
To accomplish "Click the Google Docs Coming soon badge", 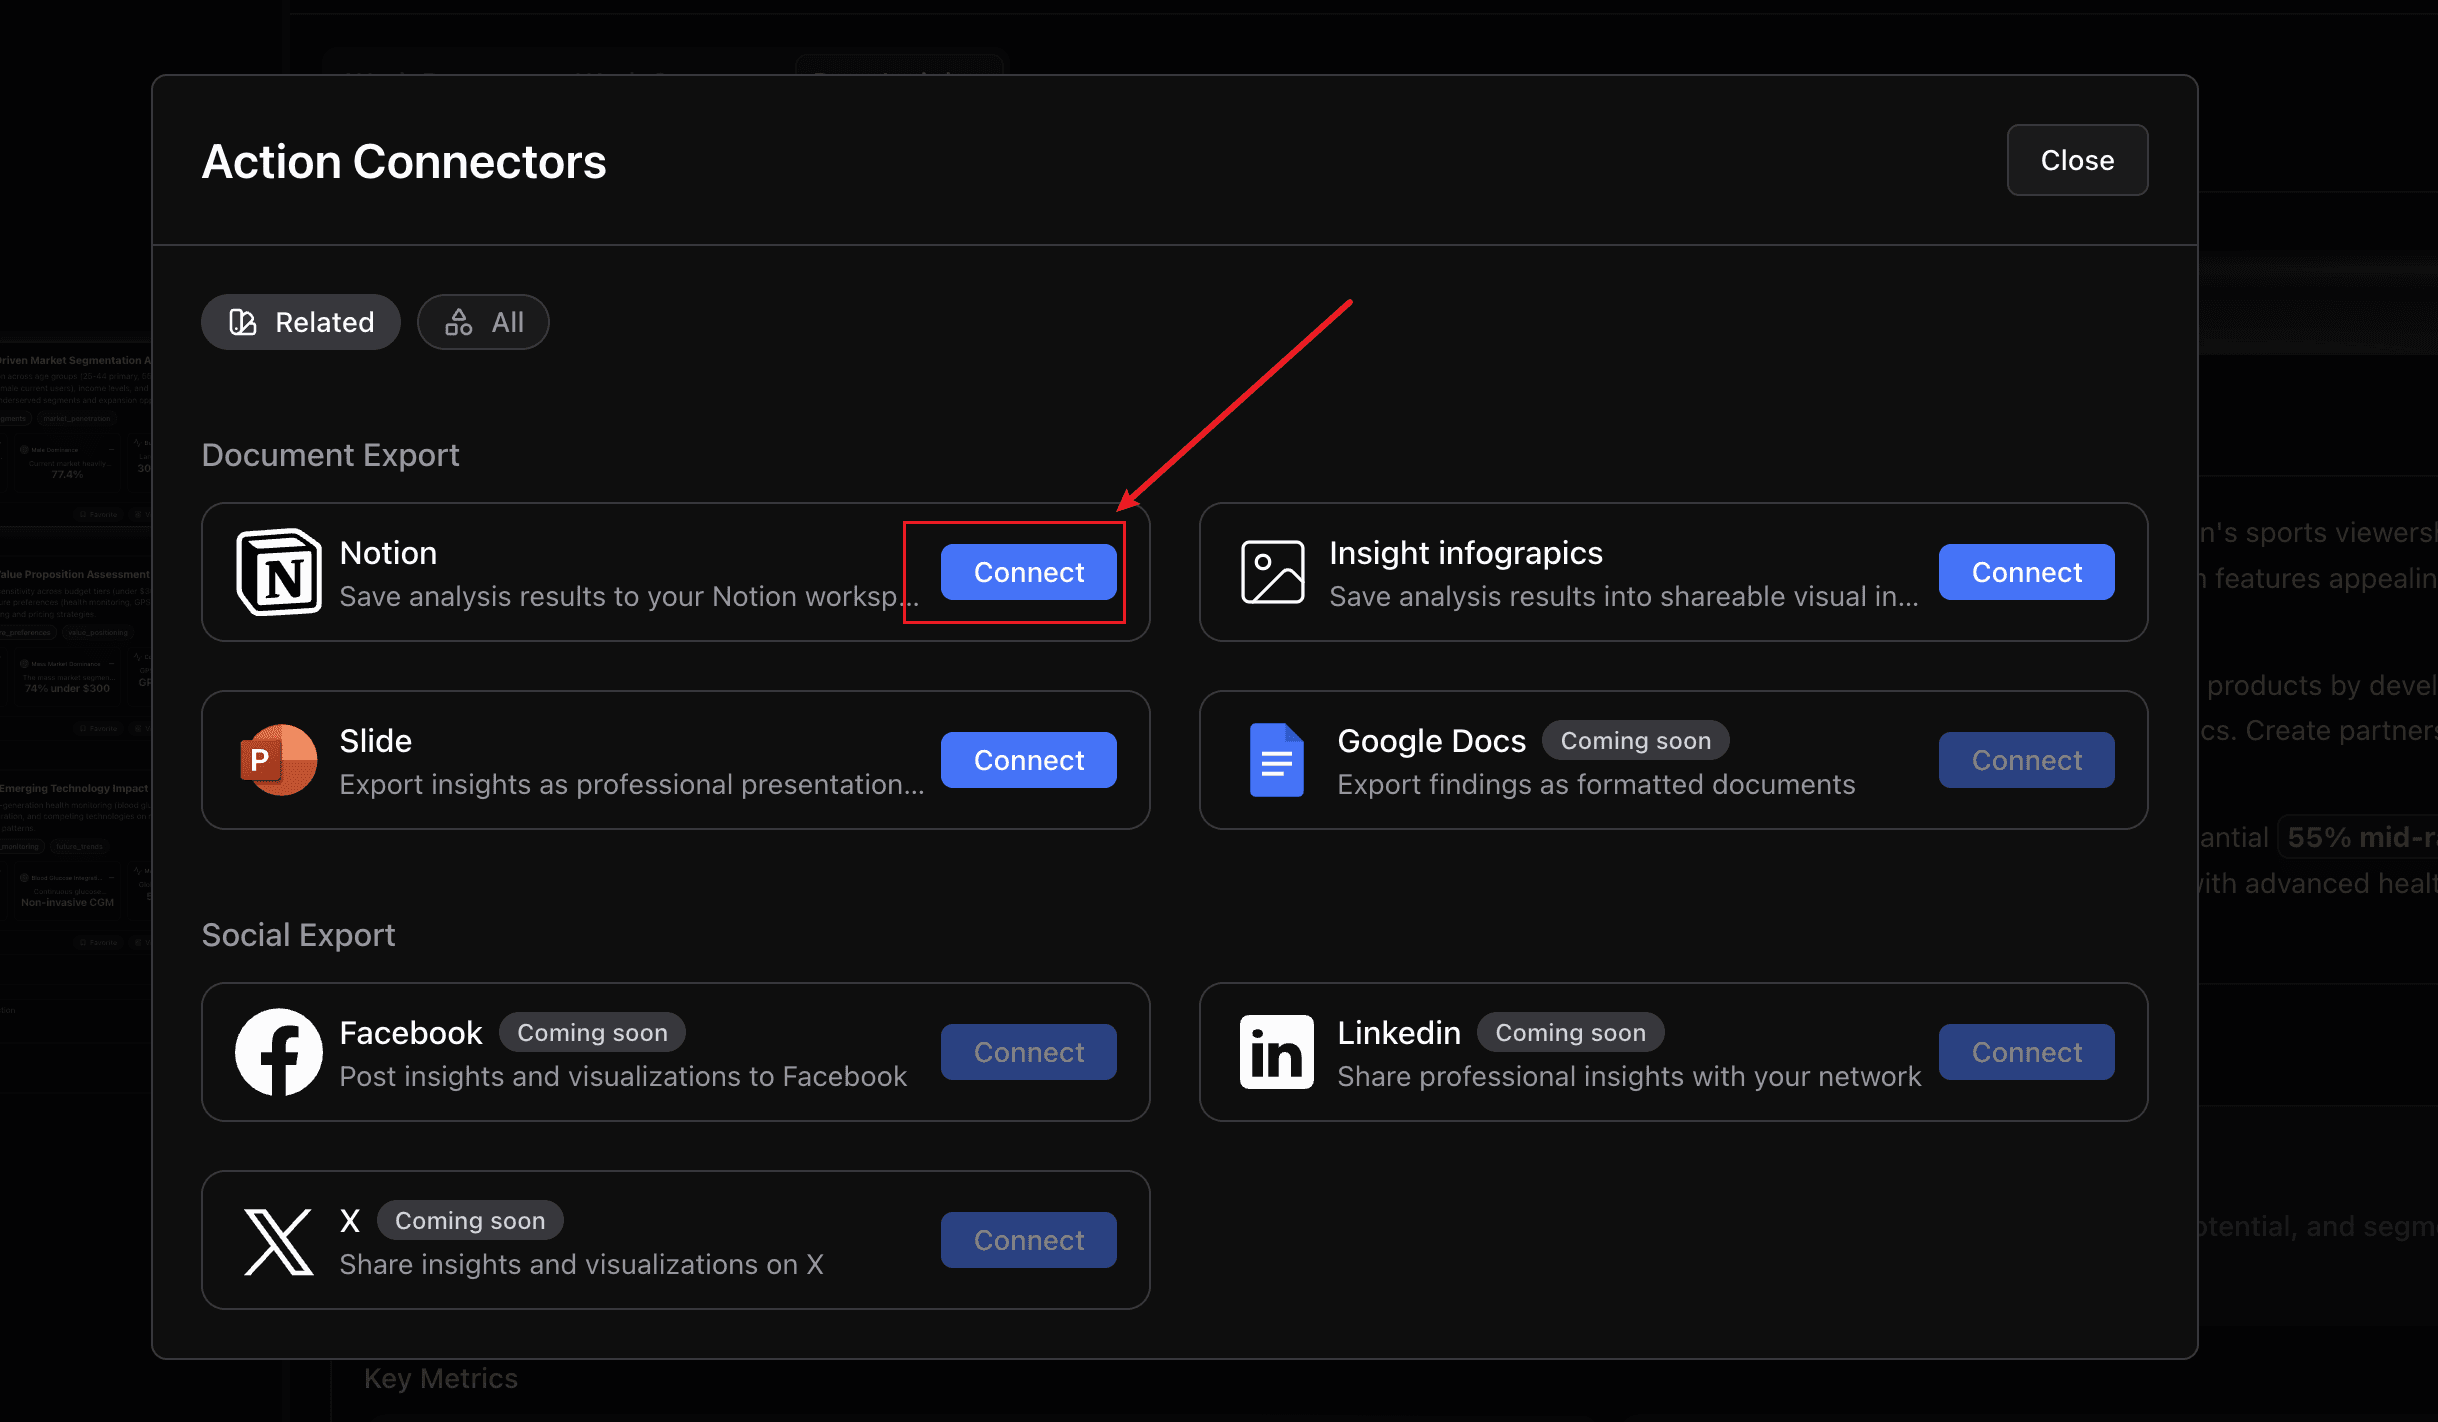I will [1635, 741].
